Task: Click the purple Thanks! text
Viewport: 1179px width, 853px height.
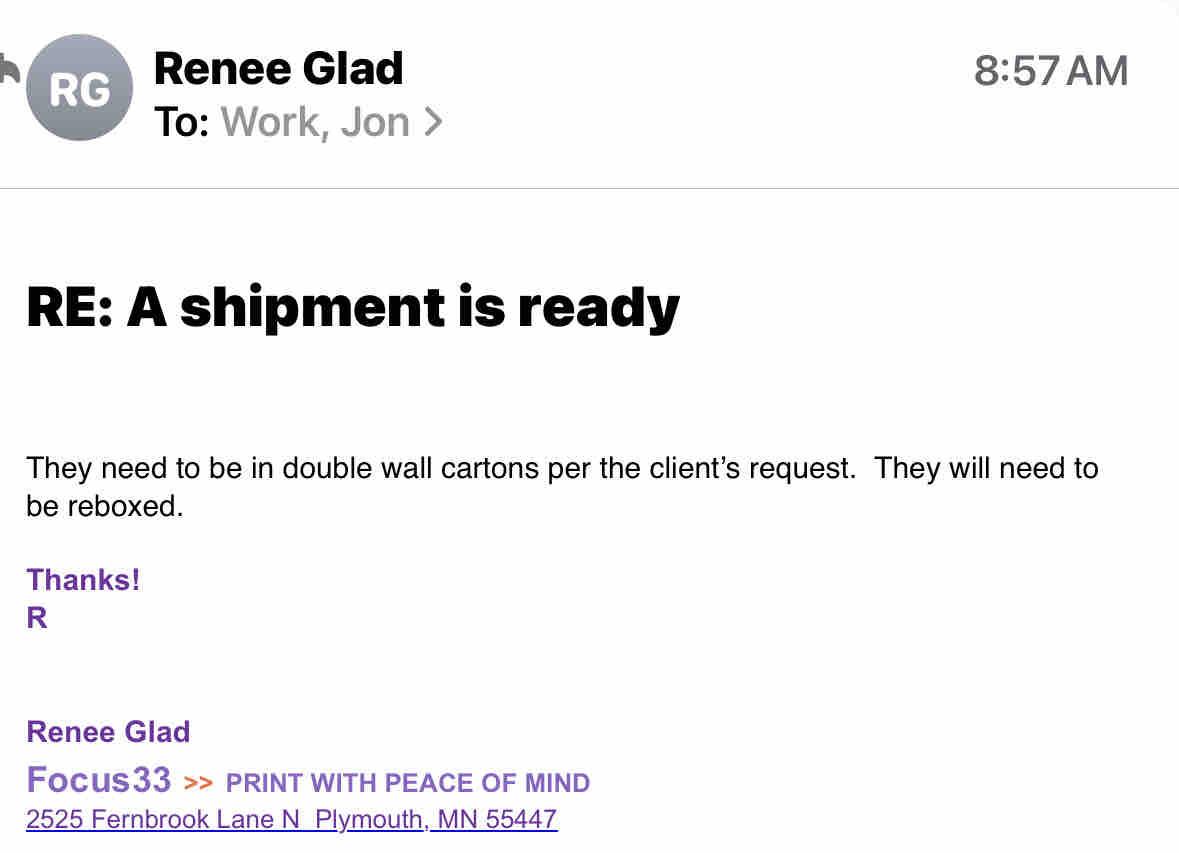Action: [x=83, y=580]
